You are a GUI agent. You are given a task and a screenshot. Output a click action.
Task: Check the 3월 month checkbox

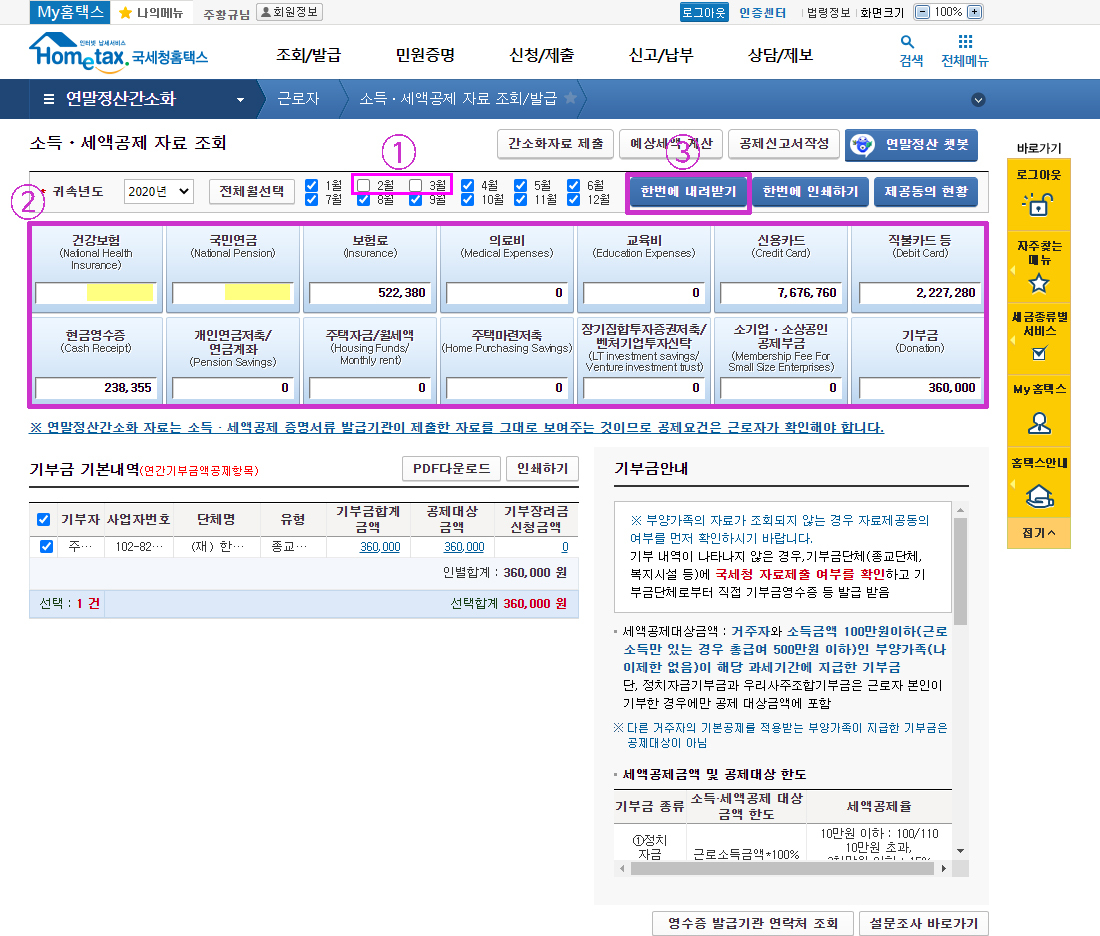pyautogui.click(x=416, y=185)
